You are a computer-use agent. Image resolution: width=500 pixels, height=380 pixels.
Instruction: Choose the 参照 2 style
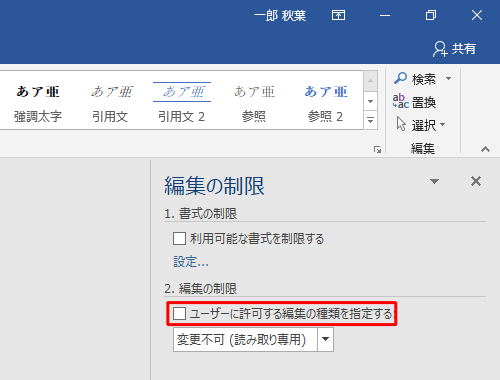(x=326, y=103)
